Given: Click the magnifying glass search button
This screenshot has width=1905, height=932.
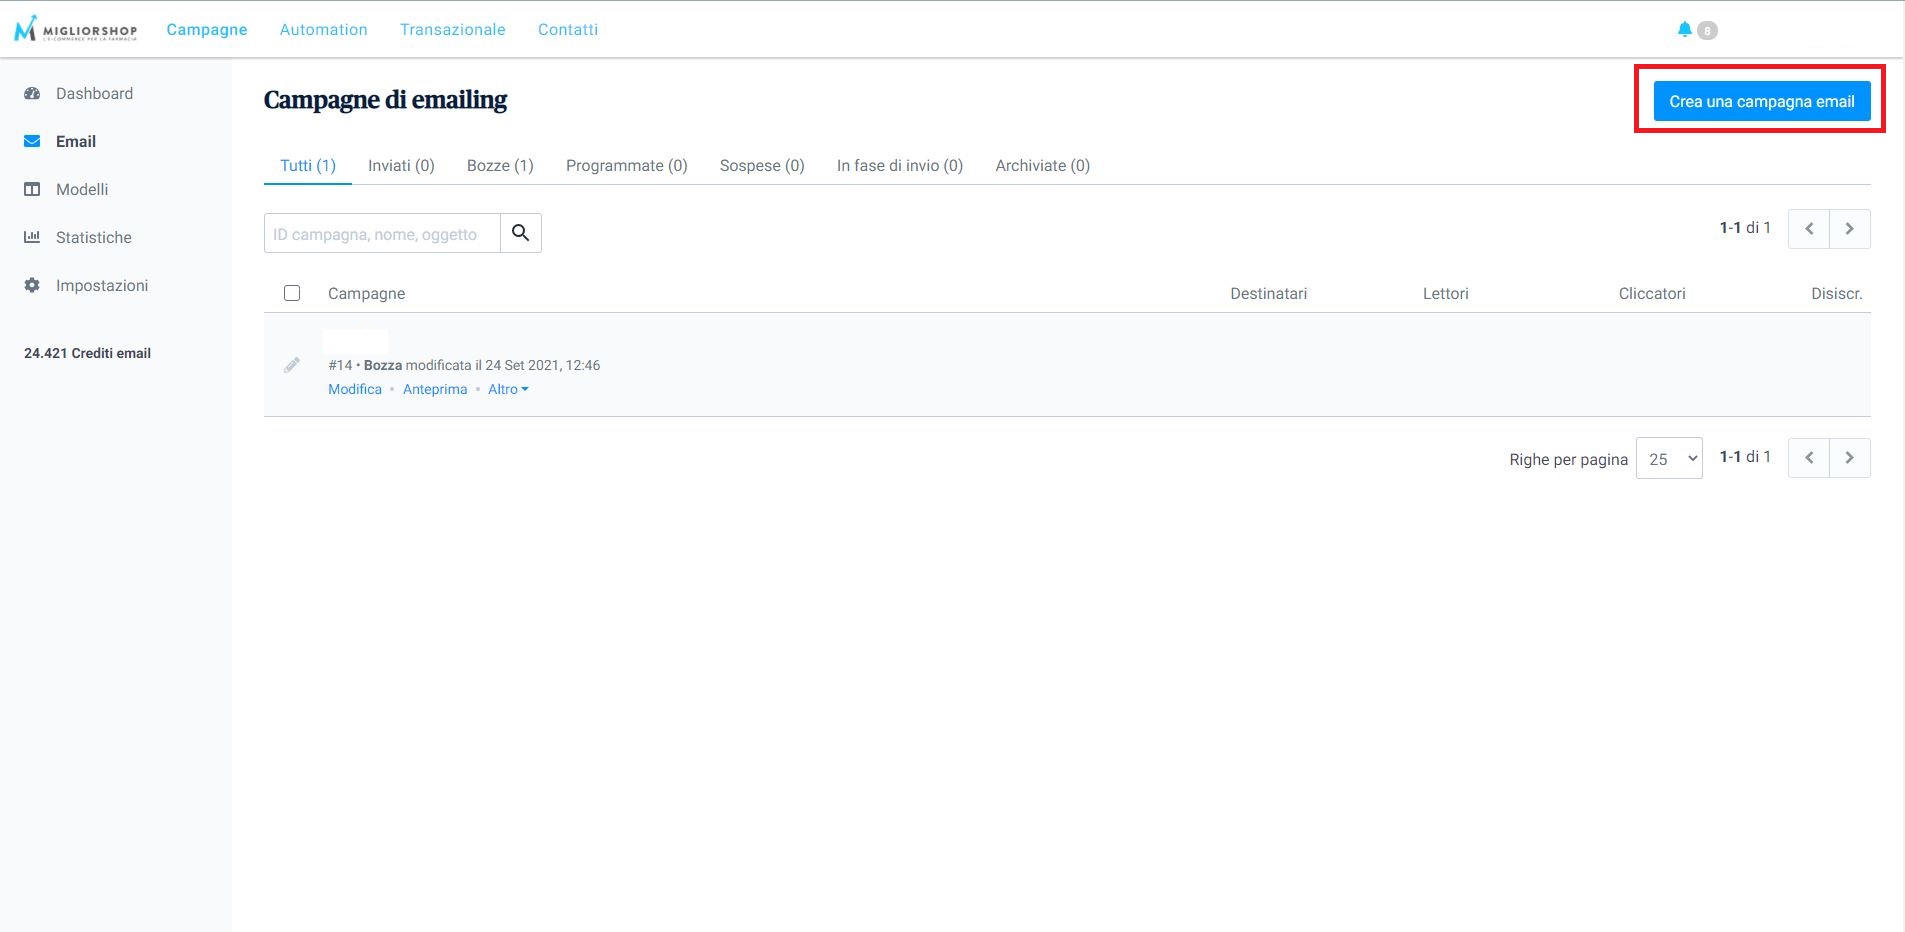Looking at the screenshot, I should coord(520,233).
